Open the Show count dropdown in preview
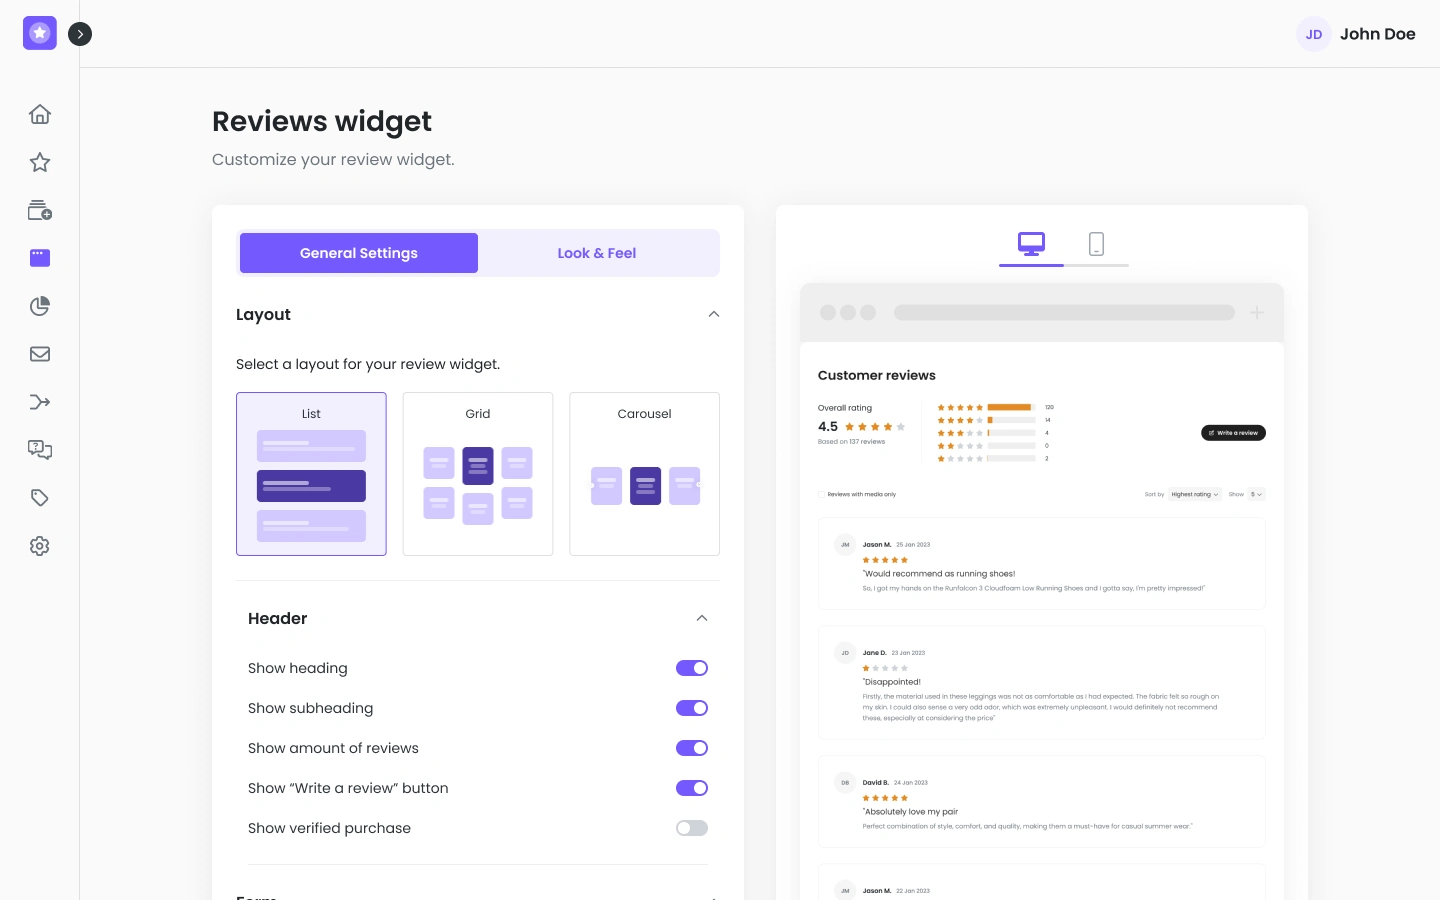 [1256, 494]
